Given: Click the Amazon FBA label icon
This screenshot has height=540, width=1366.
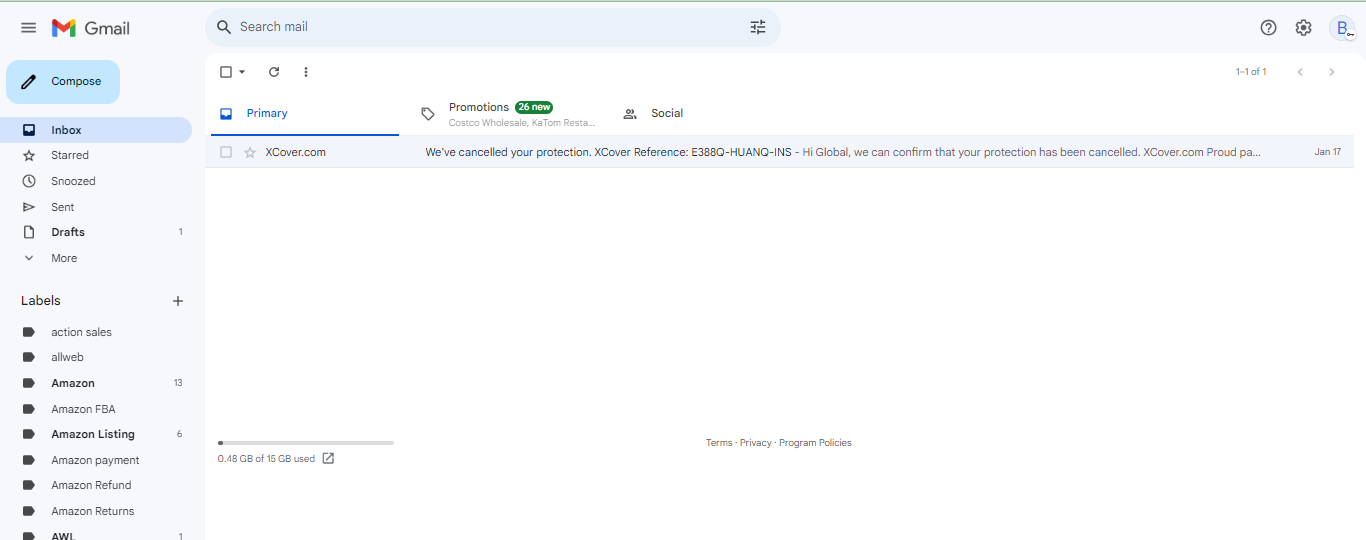Looking at the screenshot, I should 29,409.
